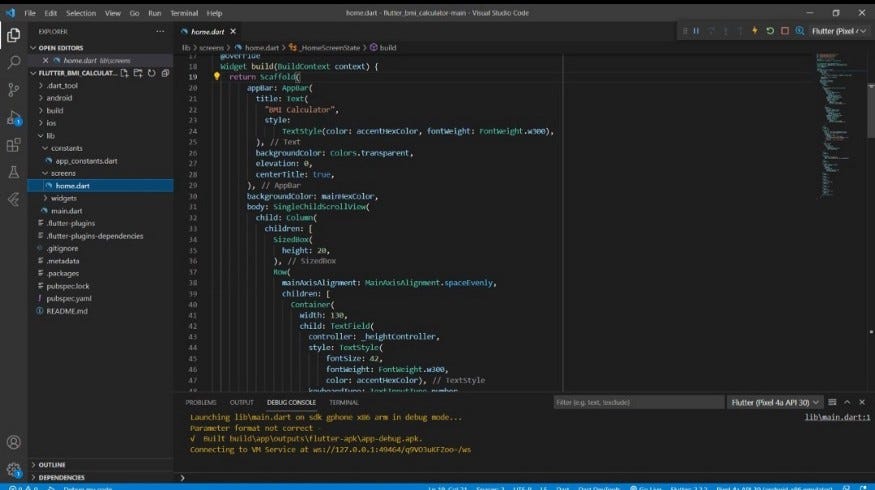Select the Debug Console tab
Screen dimensions: 875x490
click(291, 402)
